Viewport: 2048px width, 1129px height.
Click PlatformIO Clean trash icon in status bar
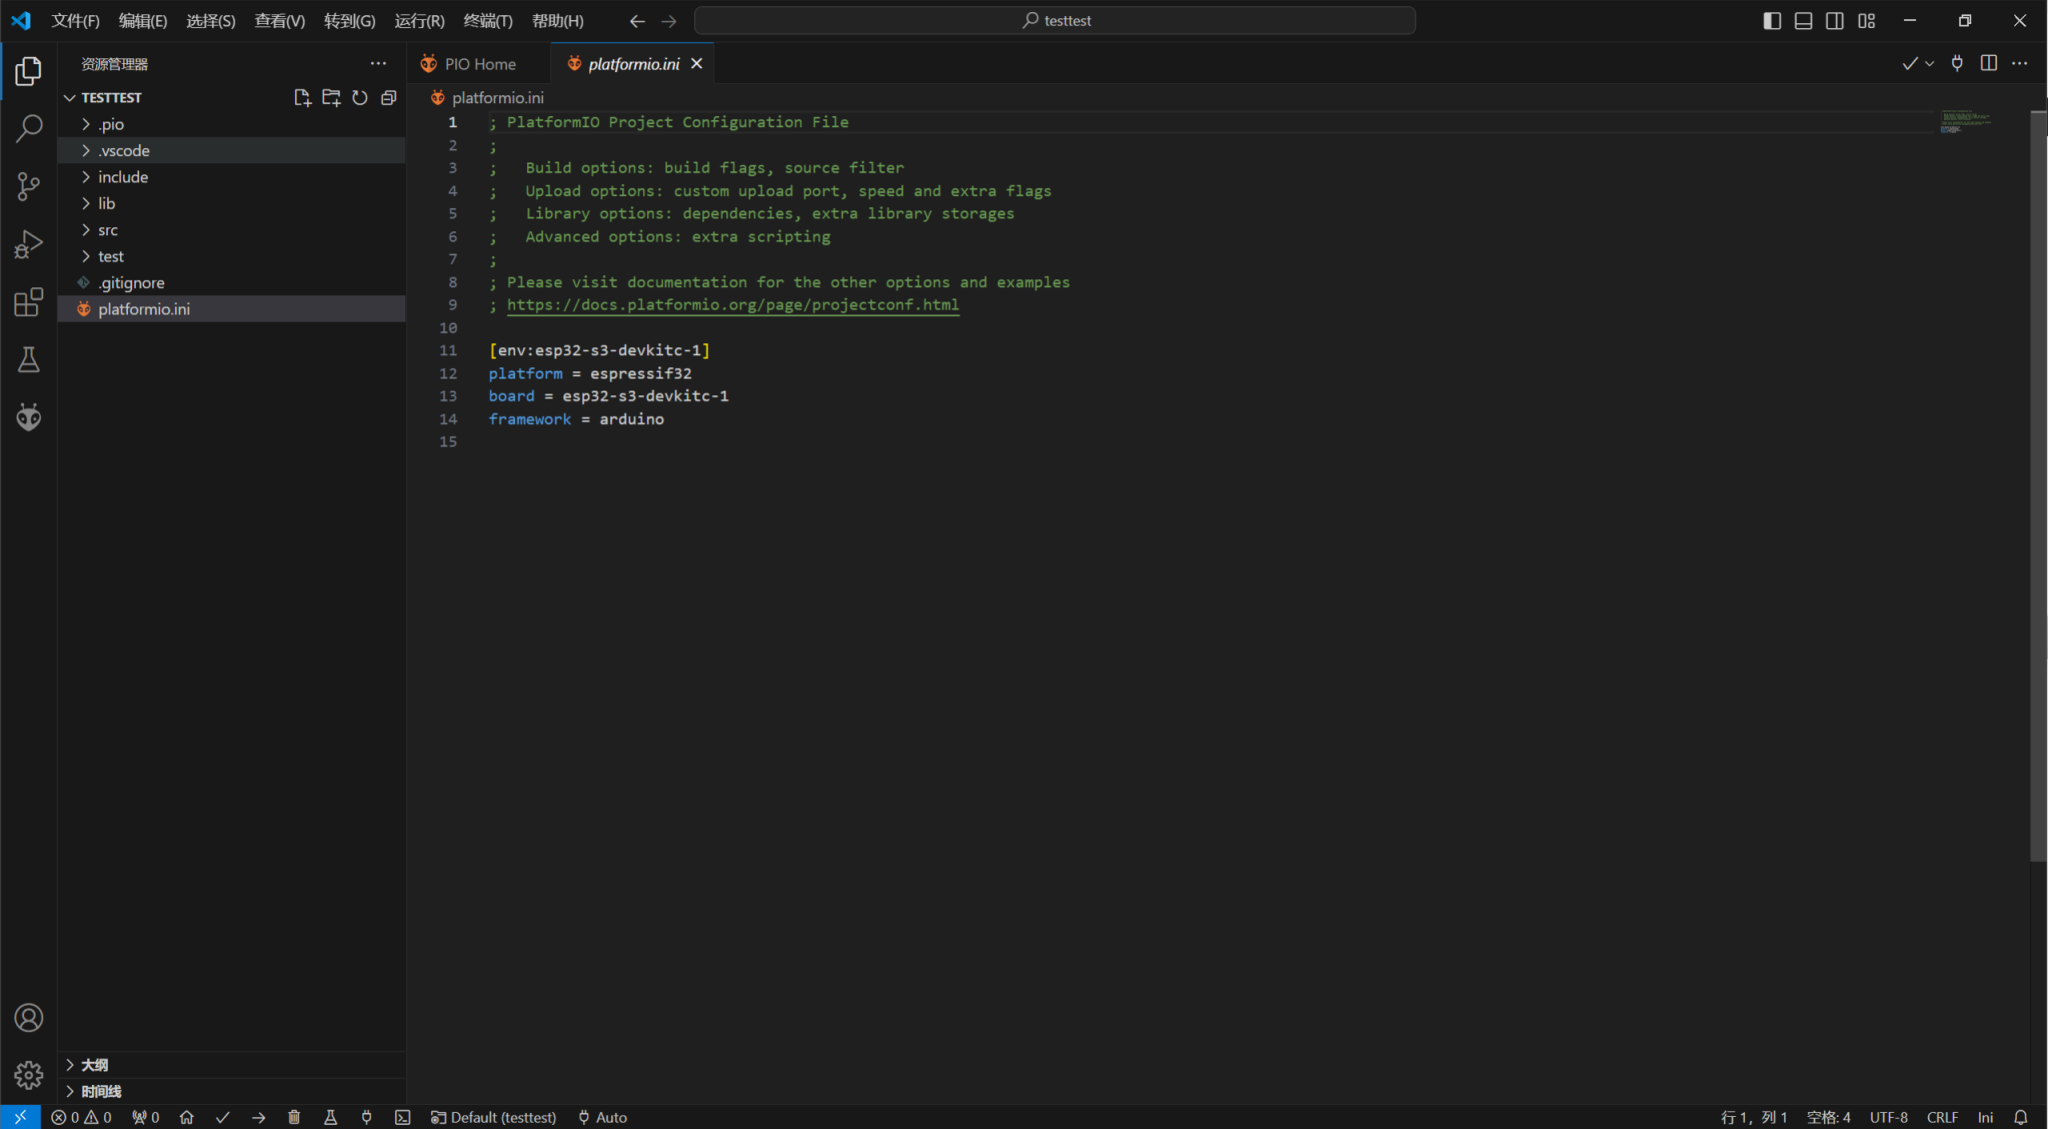pyautogui.click(x=294, y=1117)
